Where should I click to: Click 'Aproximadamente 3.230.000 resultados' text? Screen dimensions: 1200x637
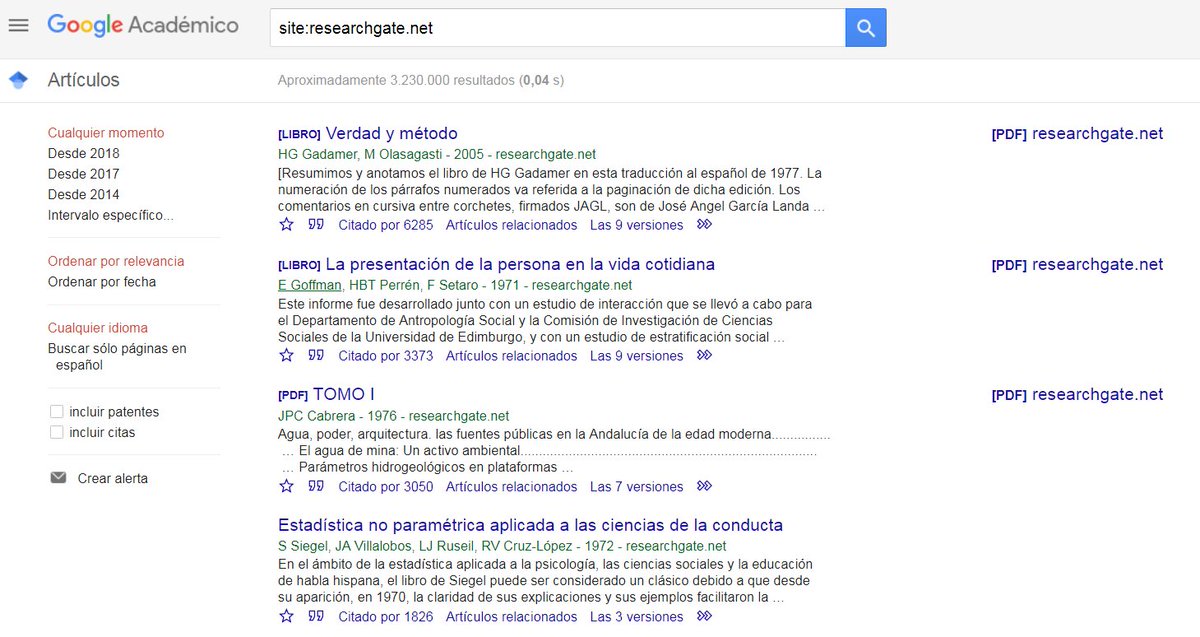[x=421, y=80]
